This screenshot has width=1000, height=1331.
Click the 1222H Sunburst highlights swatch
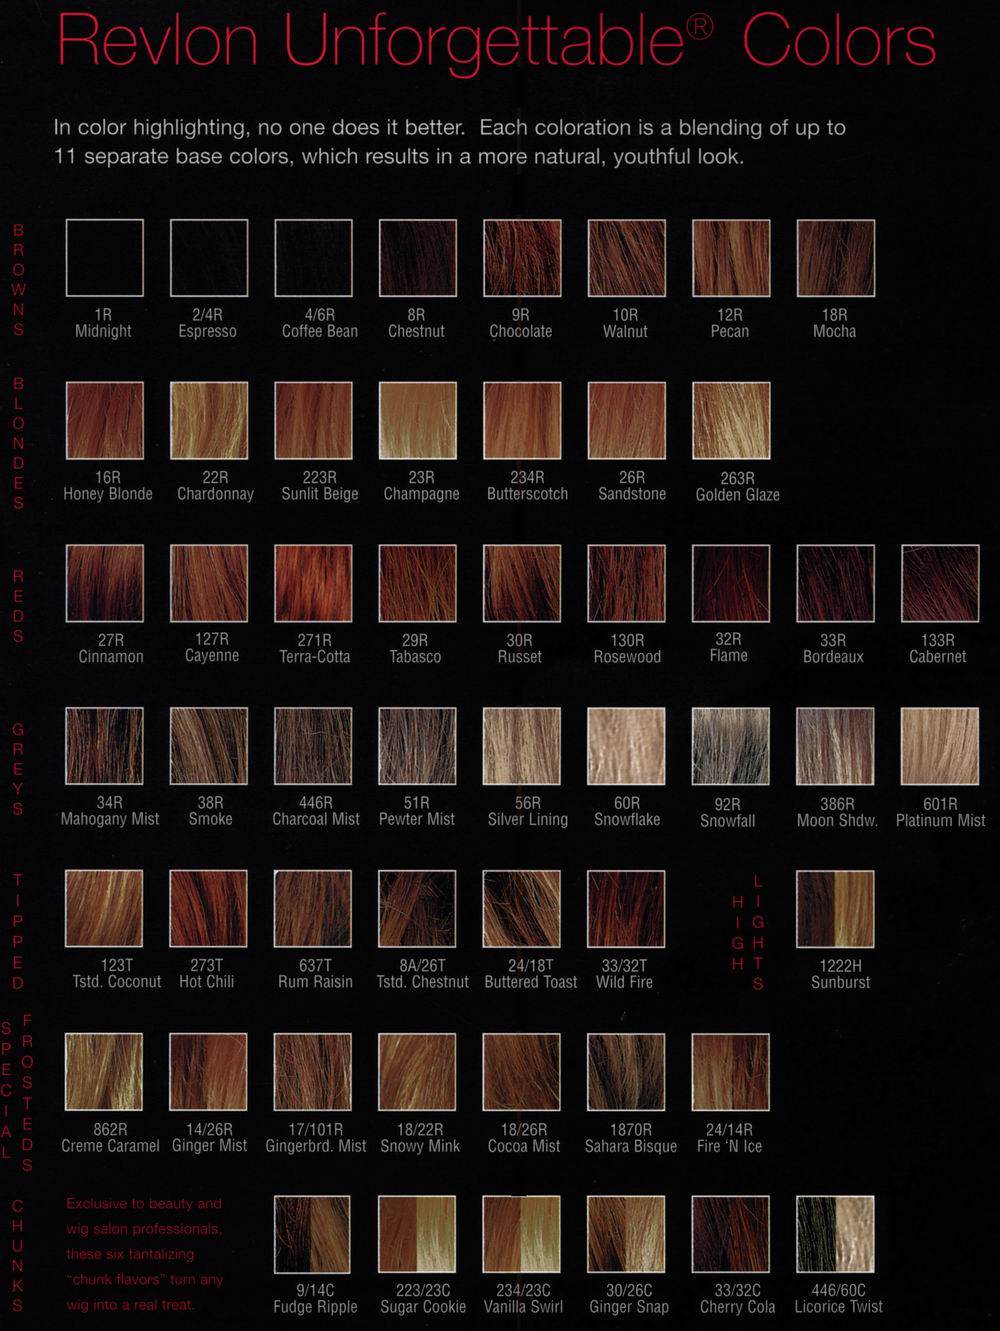(x=835, y=909)
